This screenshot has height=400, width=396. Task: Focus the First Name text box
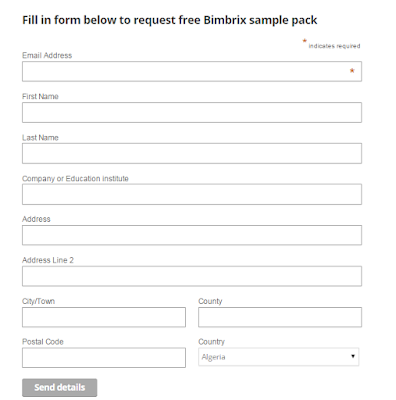192,112
